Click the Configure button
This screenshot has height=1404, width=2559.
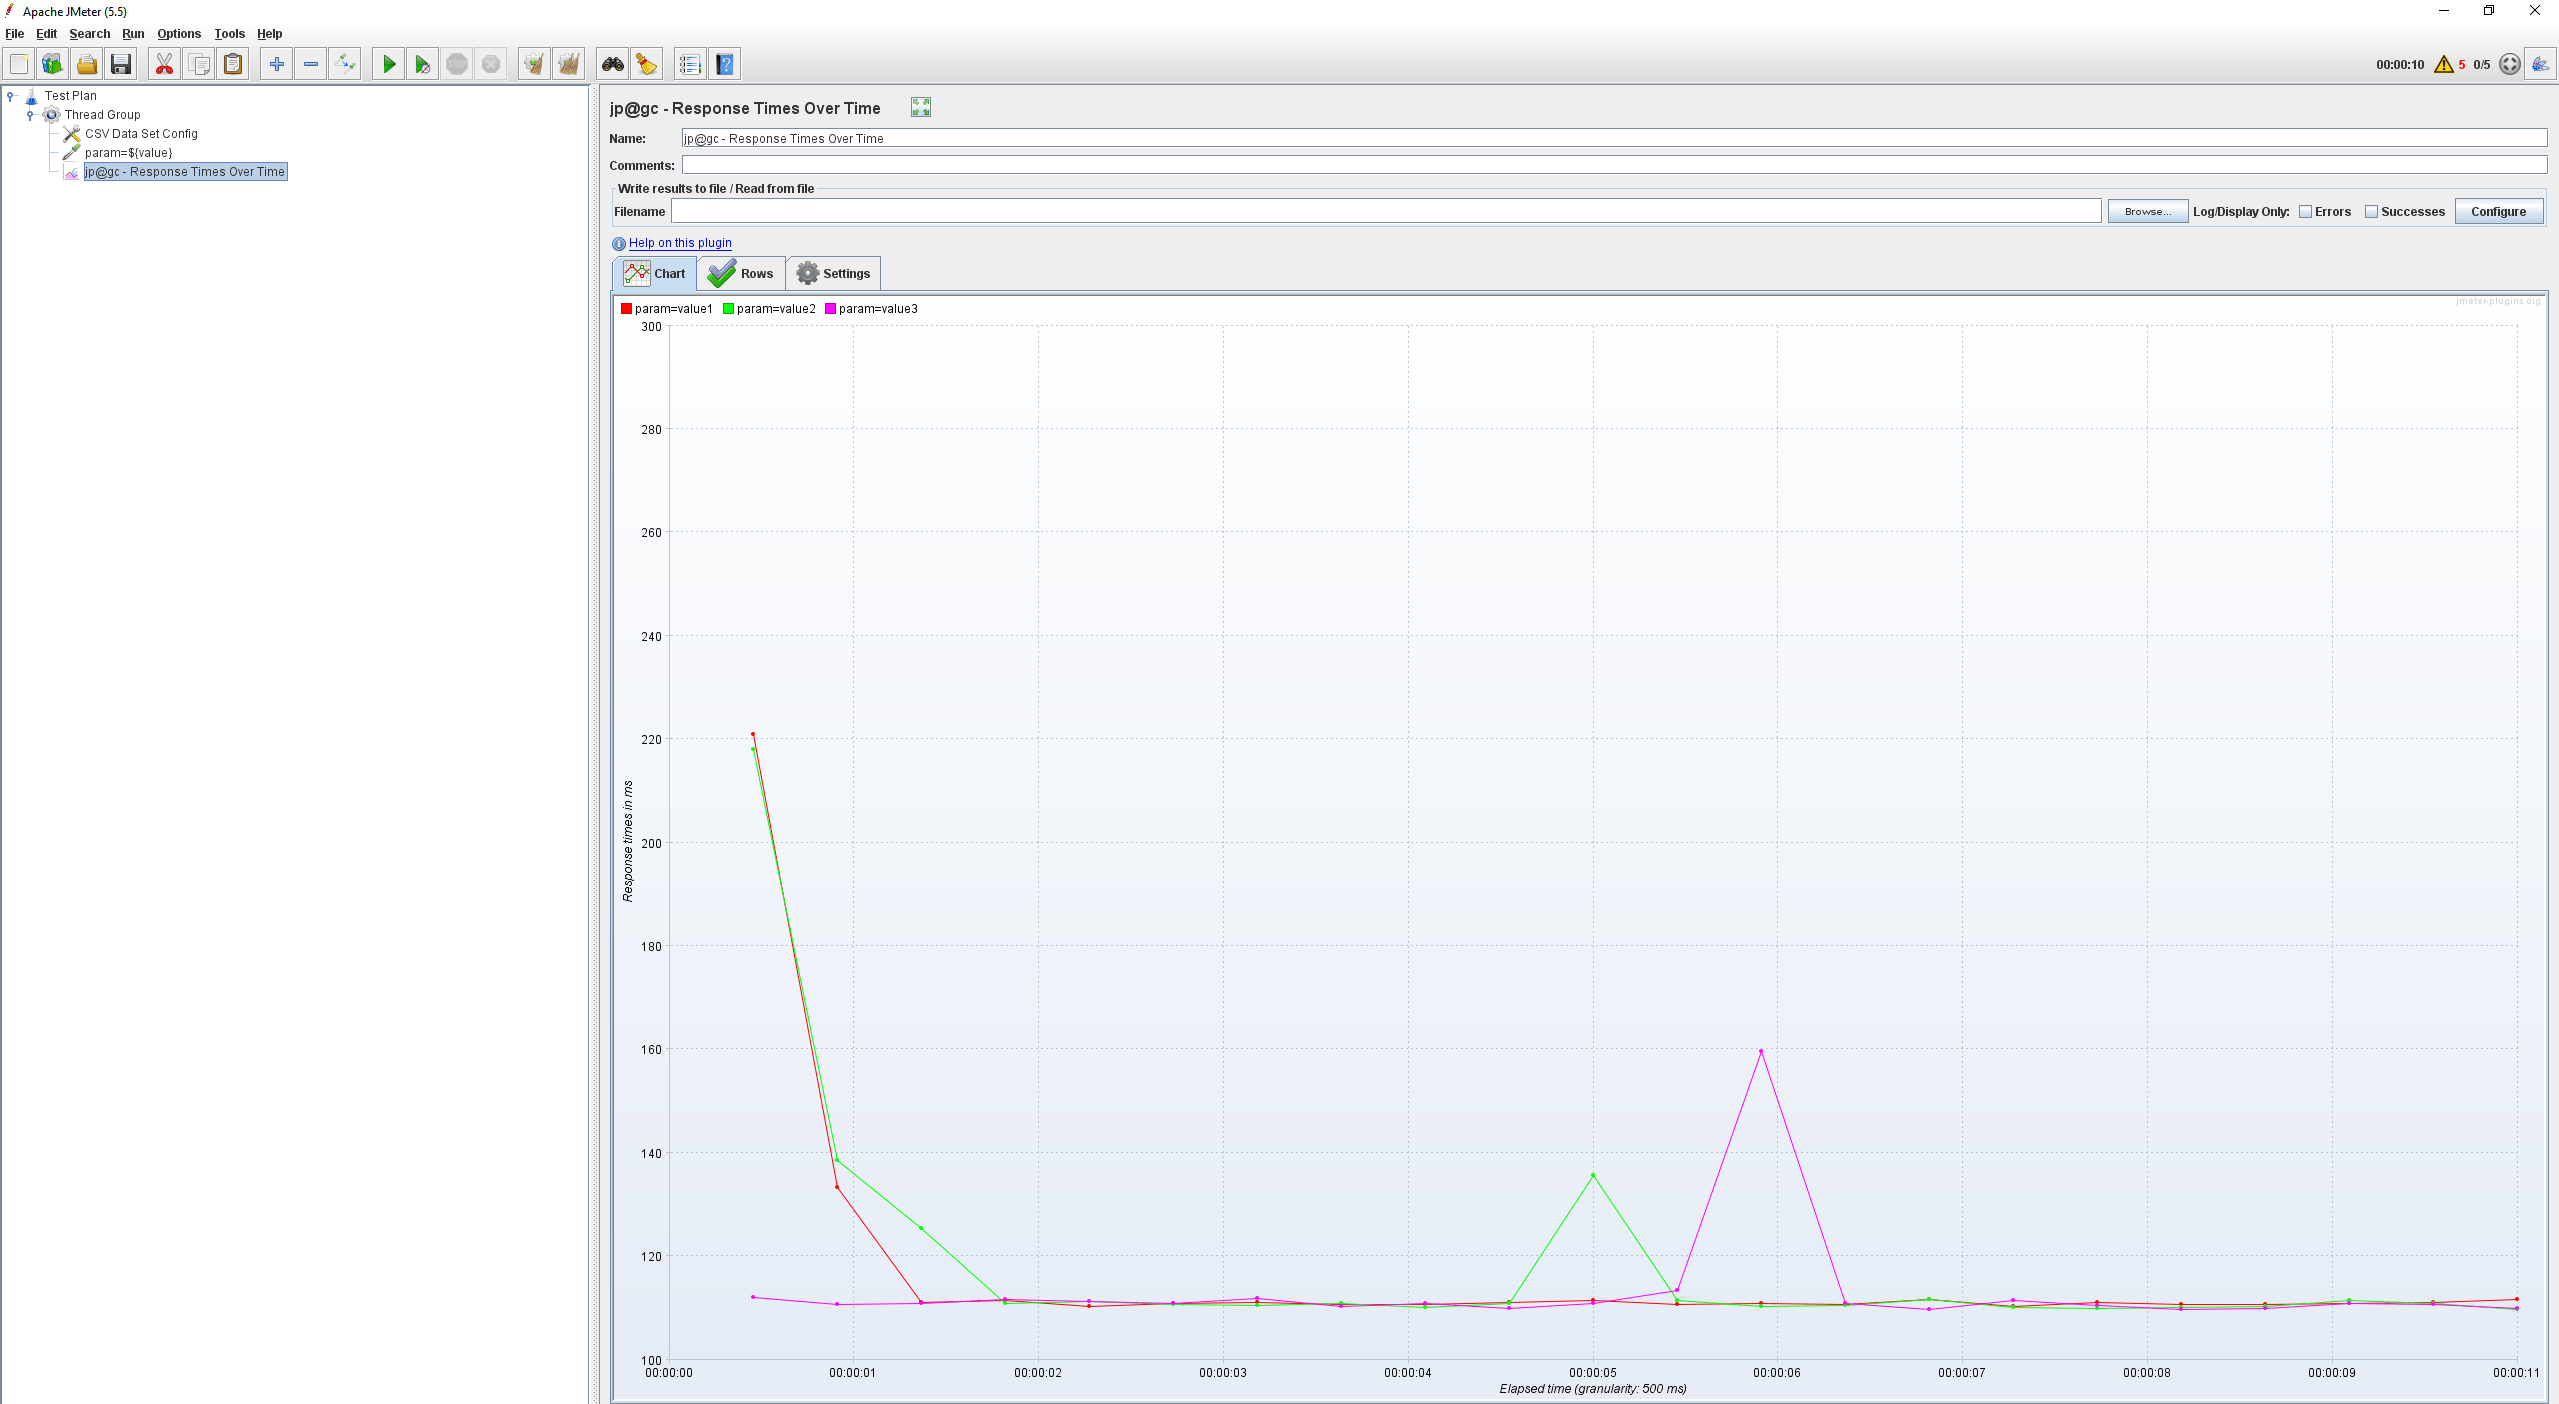click(x=2497, y=212)
